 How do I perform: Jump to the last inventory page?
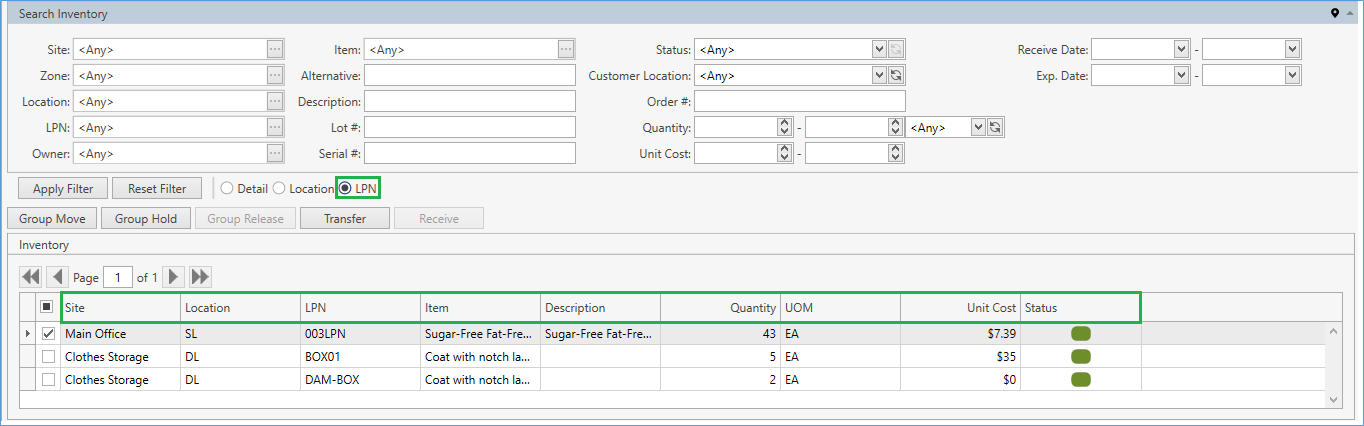200,277
